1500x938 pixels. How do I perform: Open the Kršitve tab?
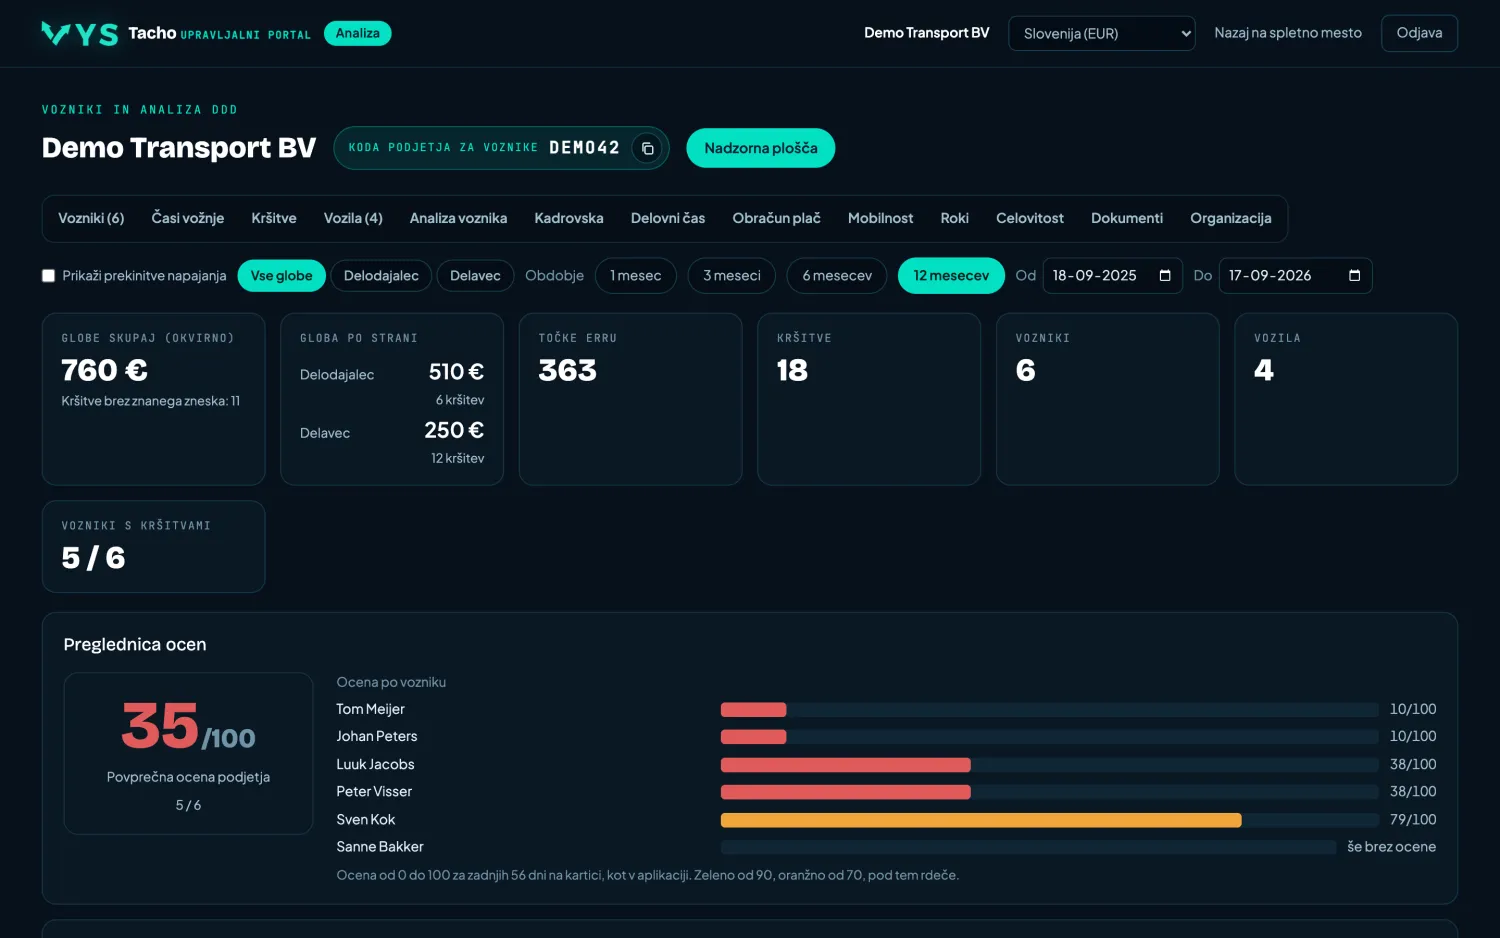274,218
